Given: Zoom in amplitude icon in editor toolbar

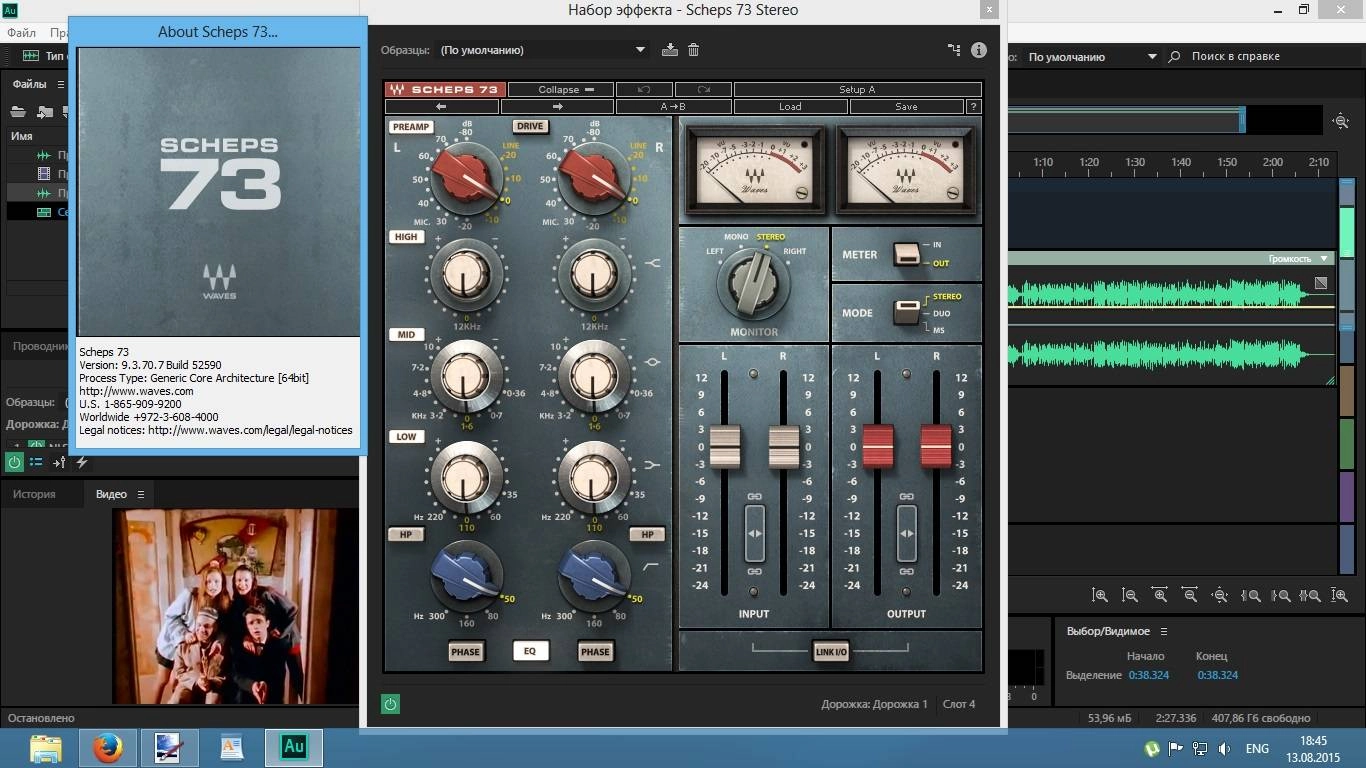Looking at the screenshot, I should [1100, 595].
